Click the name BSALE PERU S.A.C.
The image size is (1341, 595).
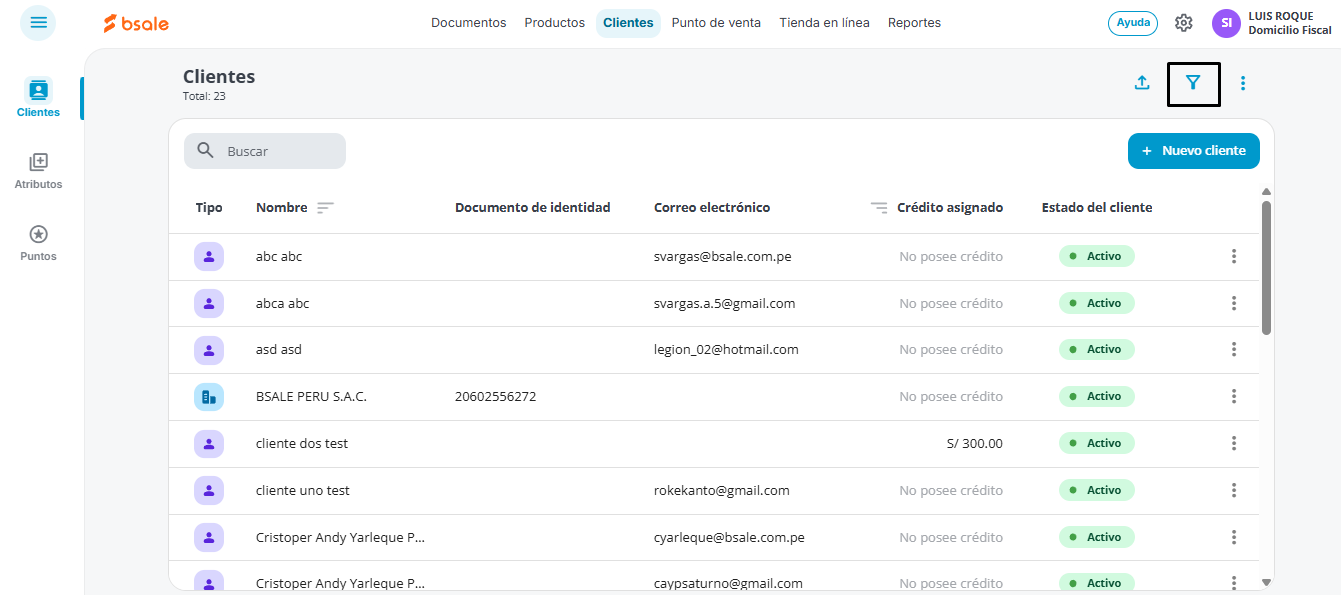coord(311,397)
